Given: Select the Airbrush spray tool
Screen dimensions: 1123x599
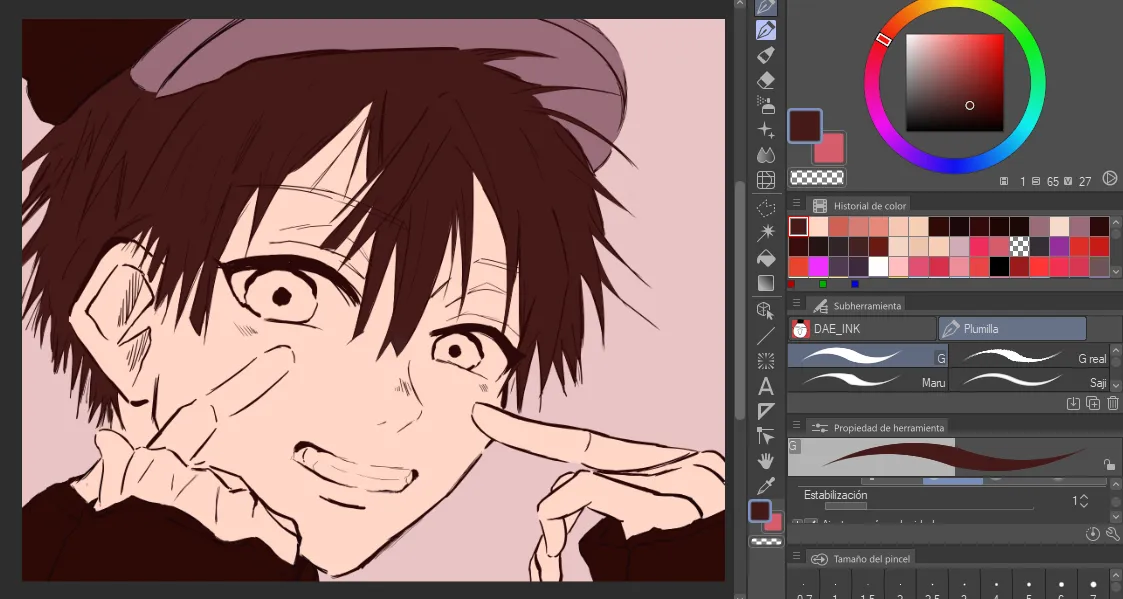Looking at the screenshot, I should (766, 105).
